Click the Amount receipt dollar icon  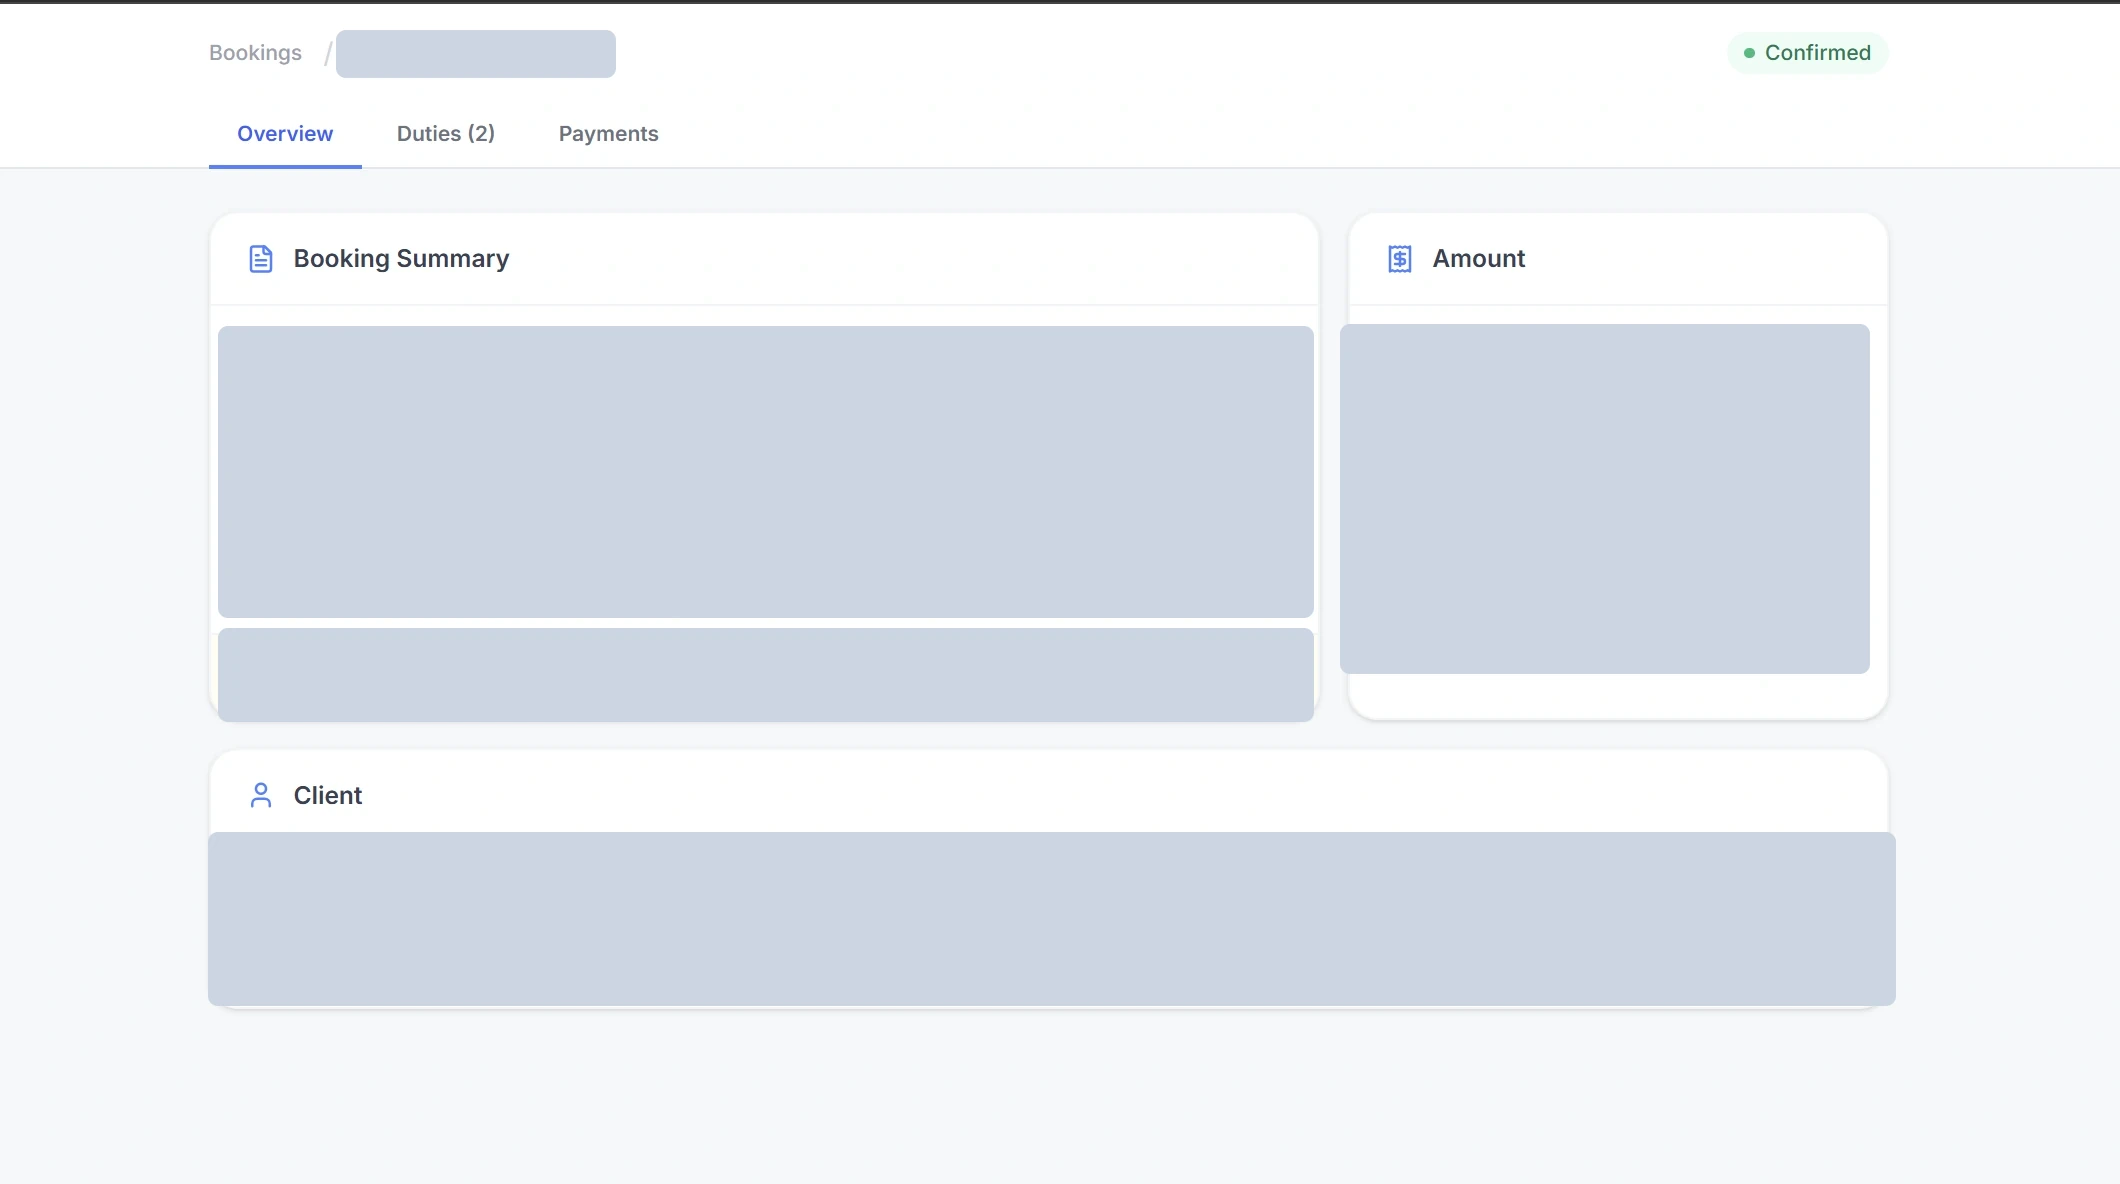click(1400, 259)
